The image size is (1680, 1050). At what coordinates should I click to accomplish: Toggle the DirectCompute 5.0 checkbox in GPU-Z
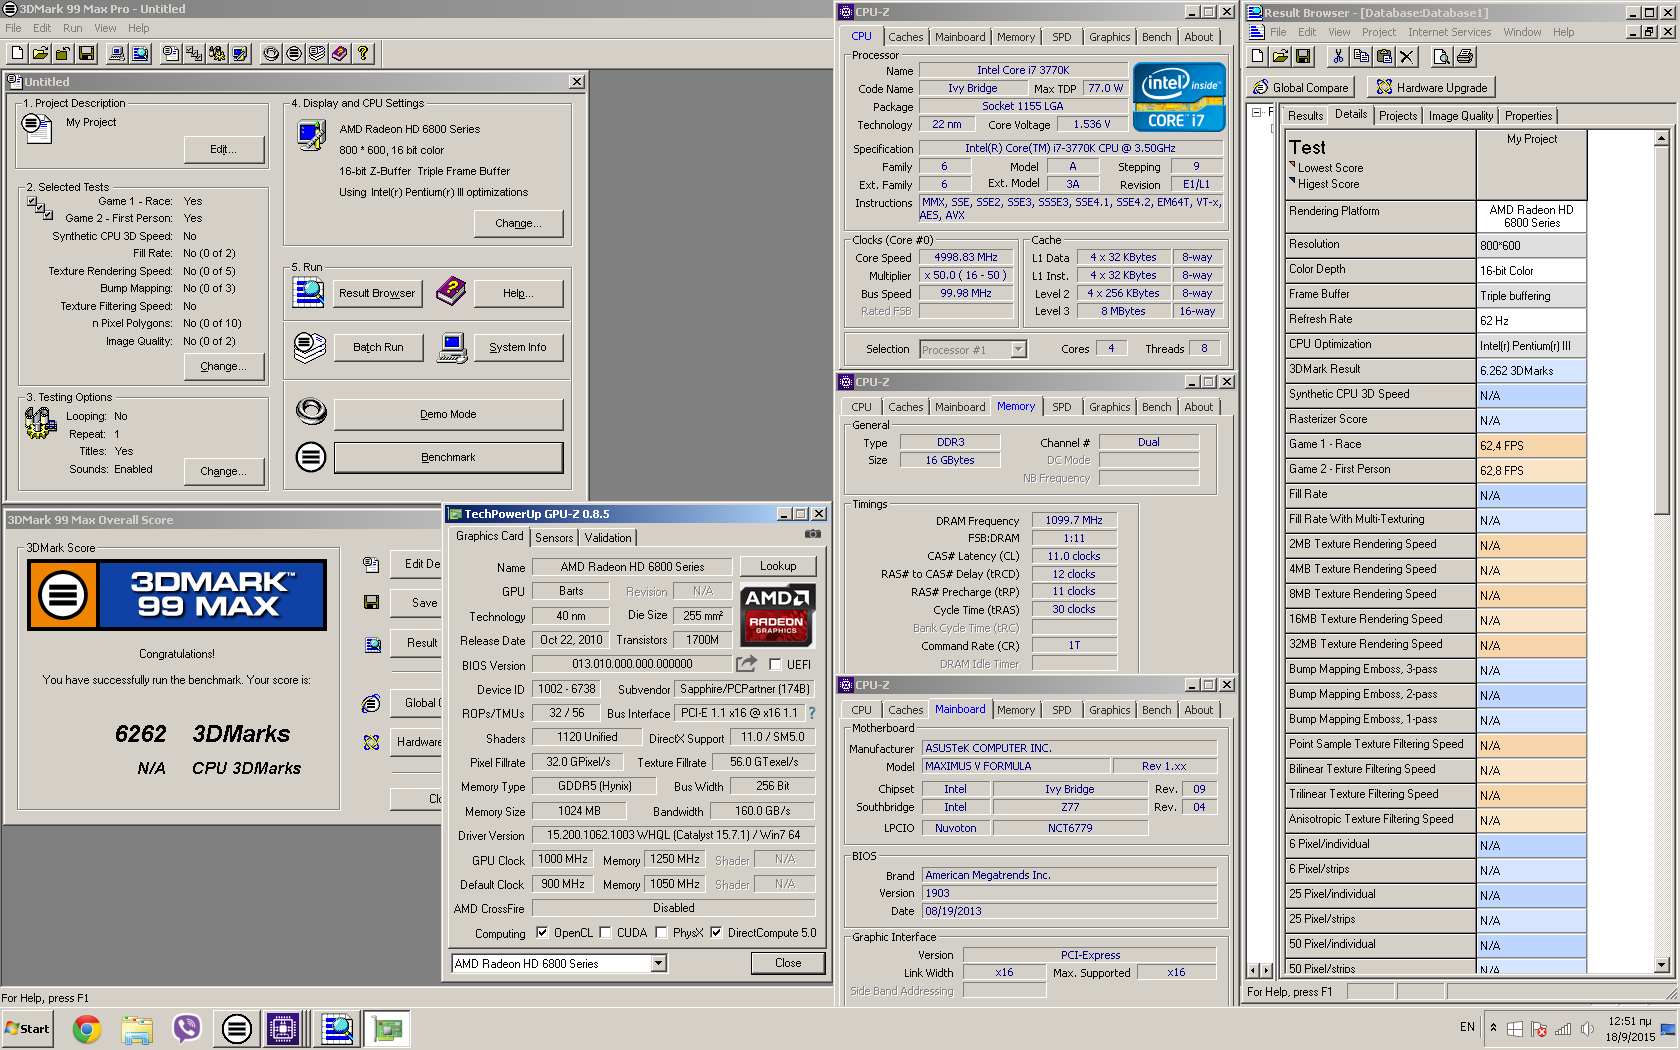click(x=716, y=933)
